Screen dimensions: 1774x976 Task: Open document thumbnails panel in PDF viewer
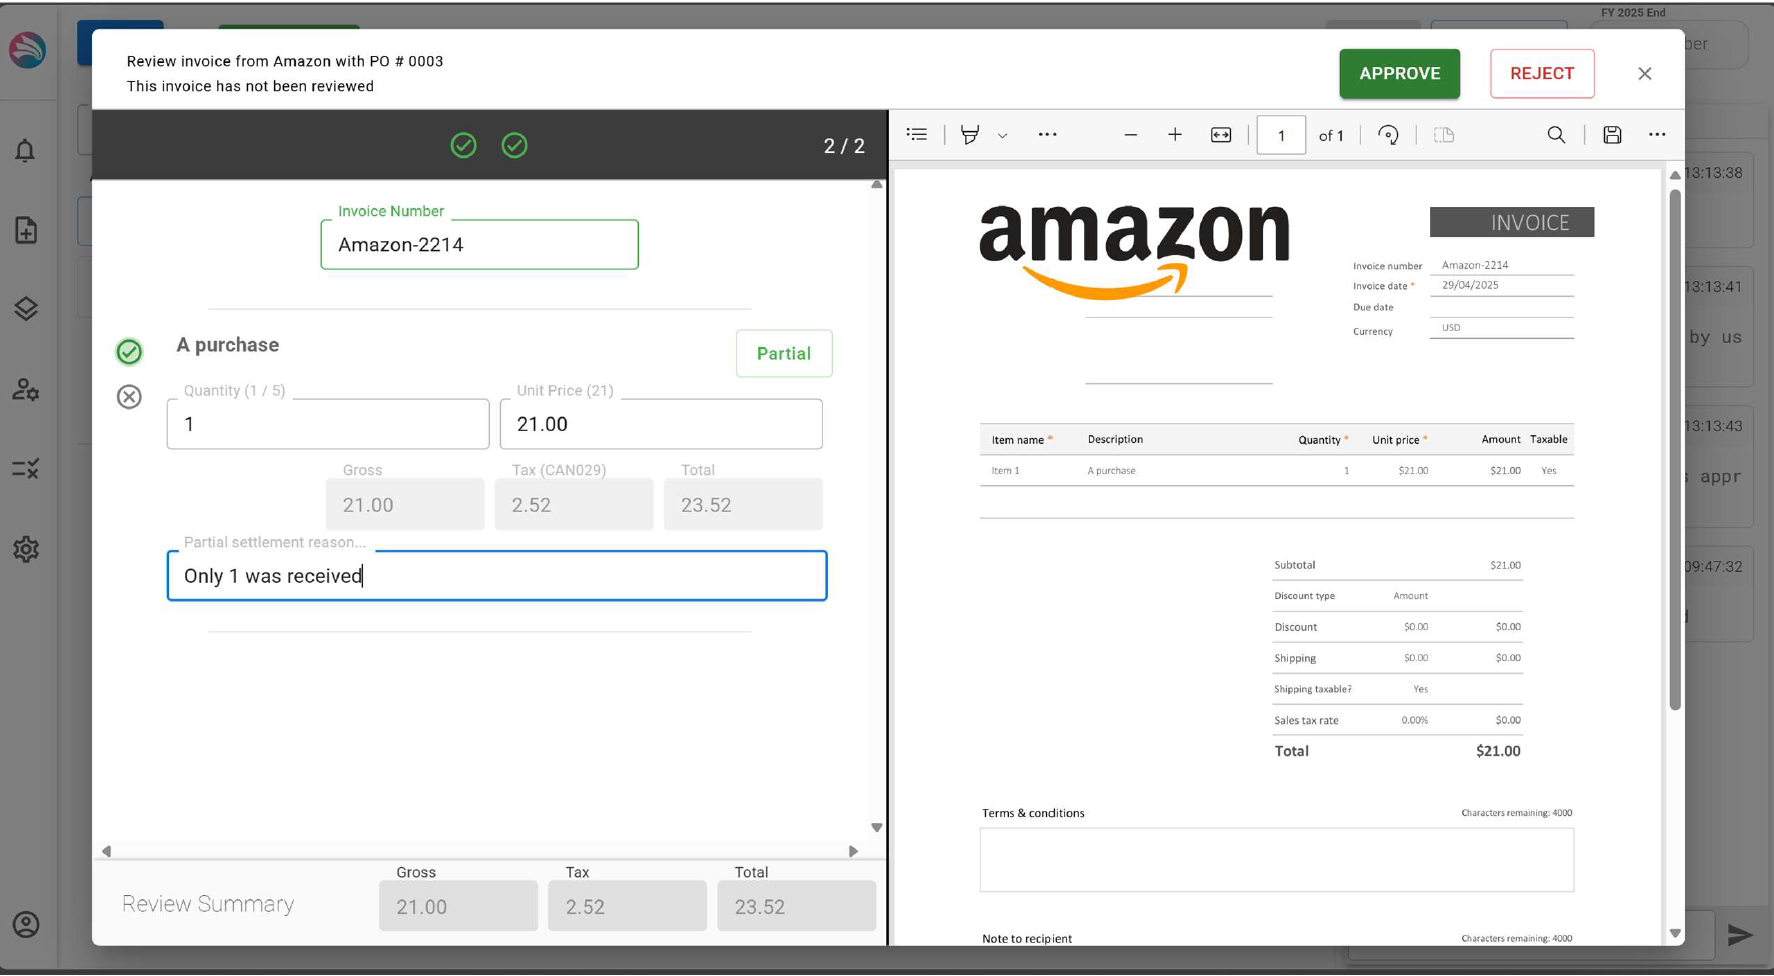click(917, 134)
